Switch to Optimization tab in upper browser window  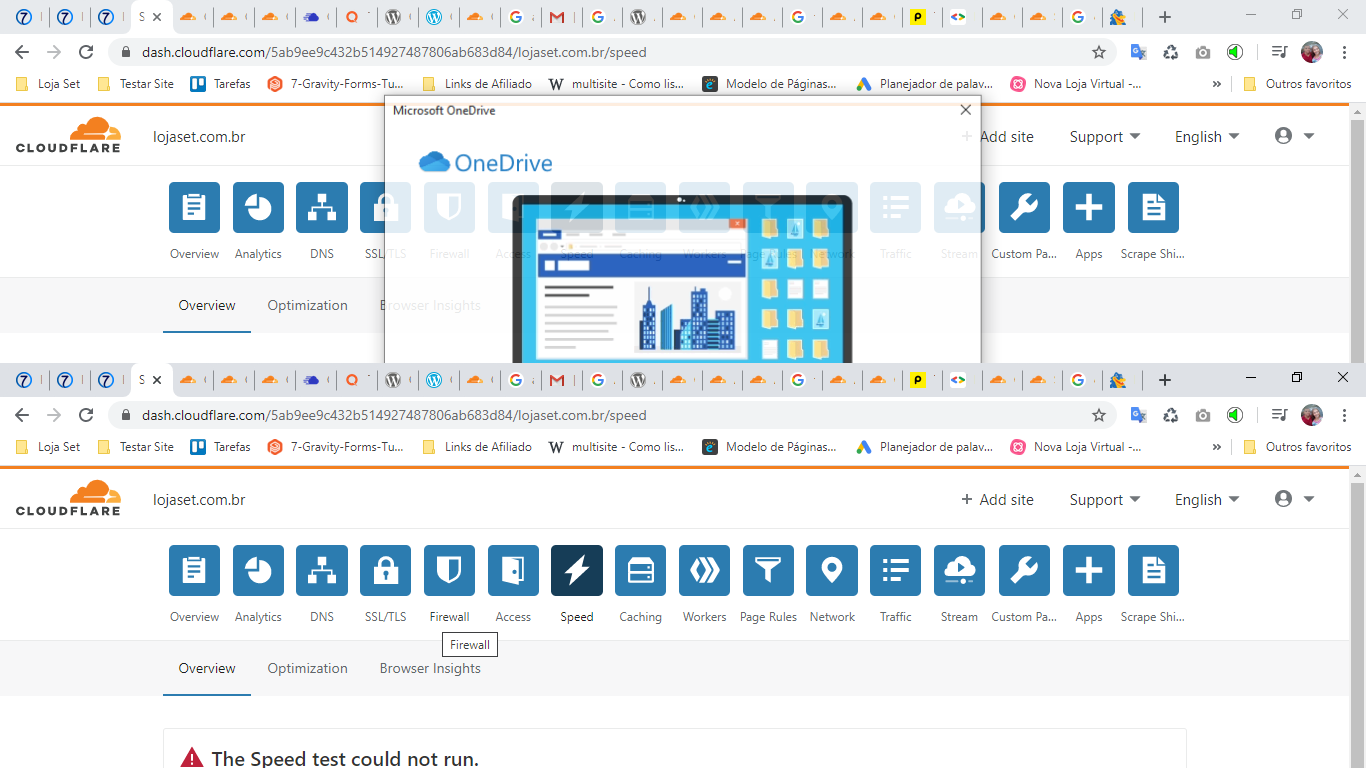(x=308, y=305)
